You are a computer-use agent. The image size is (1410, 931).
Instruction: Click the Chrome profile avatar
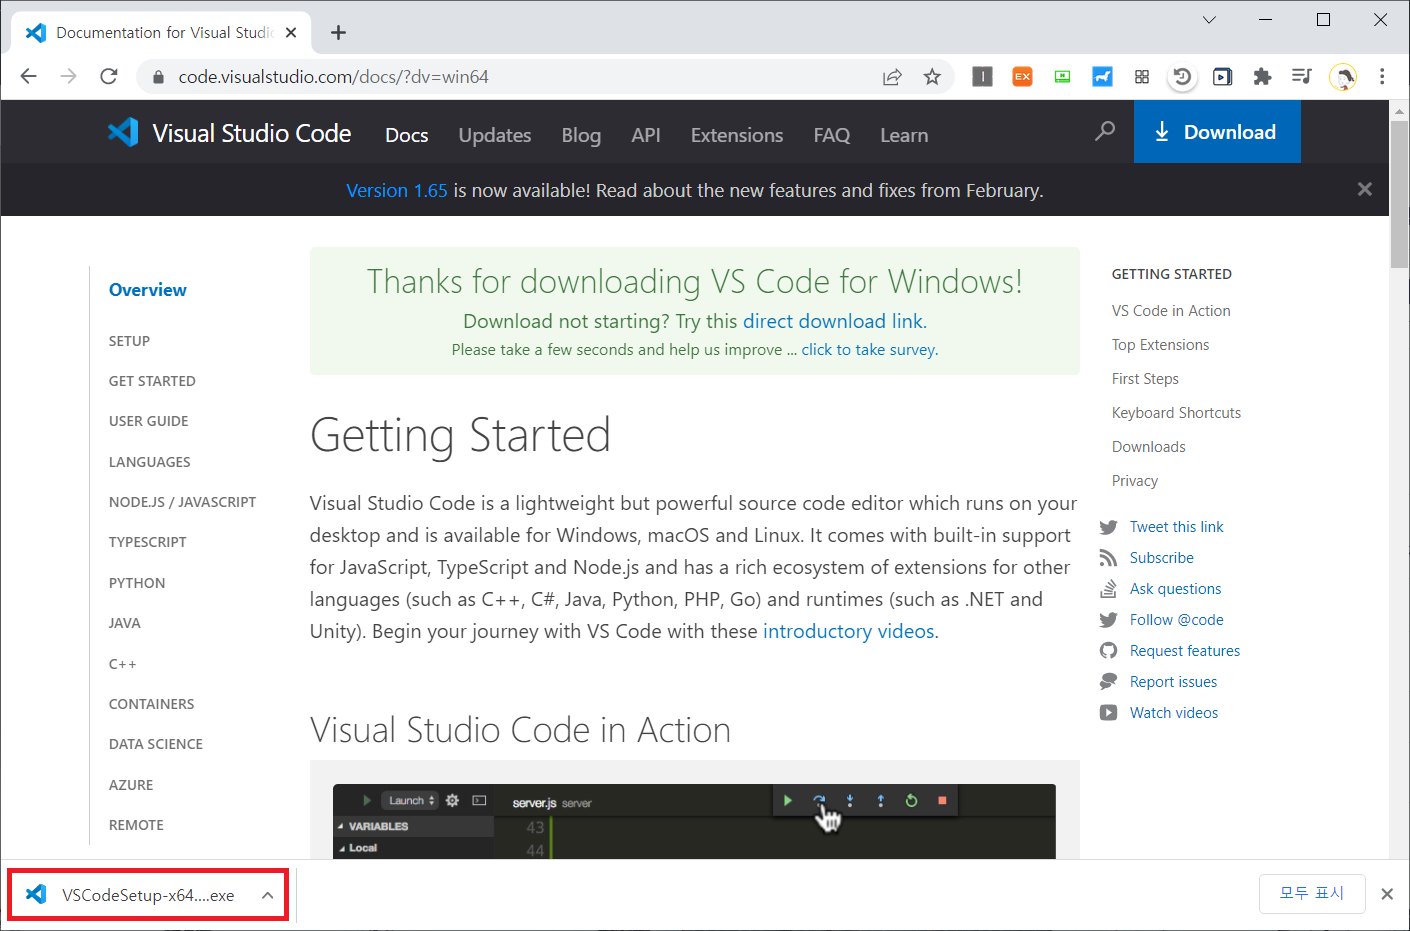pyautogui.click(x=1343, y=77)
